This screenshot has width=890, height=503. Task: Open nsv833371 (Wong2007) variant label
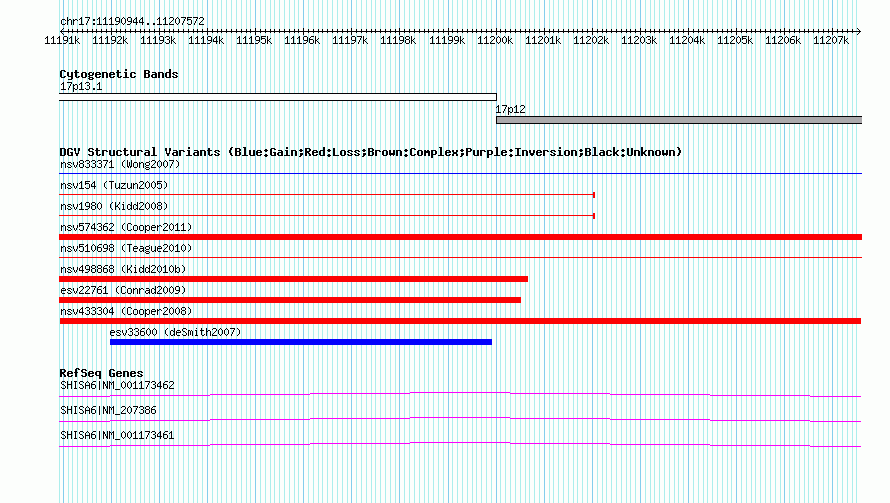coord(120,164)
